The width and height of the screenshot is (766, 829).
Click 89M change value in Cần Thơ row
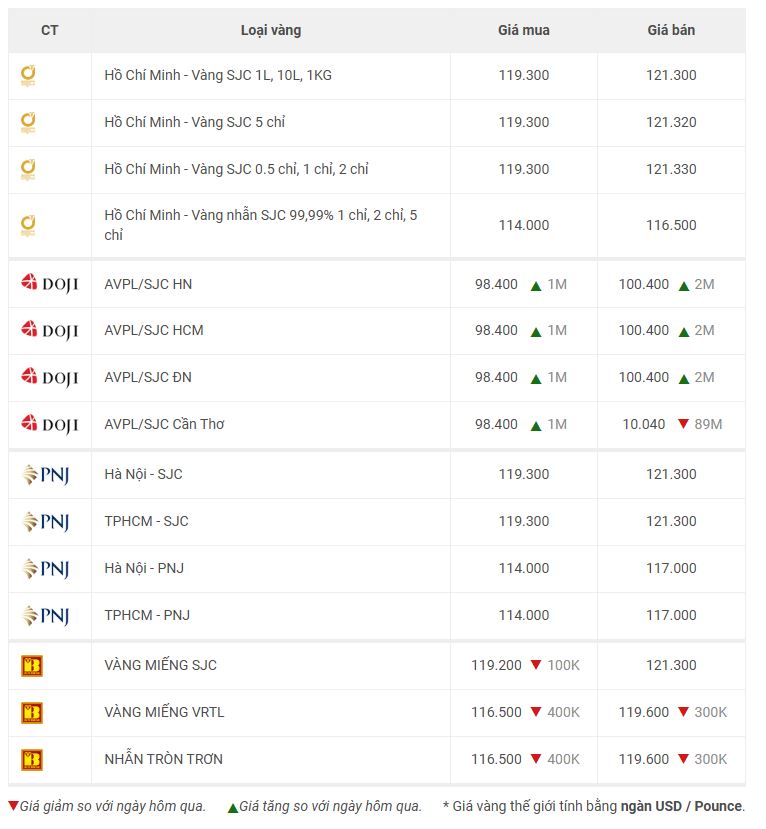pos(708,424)
